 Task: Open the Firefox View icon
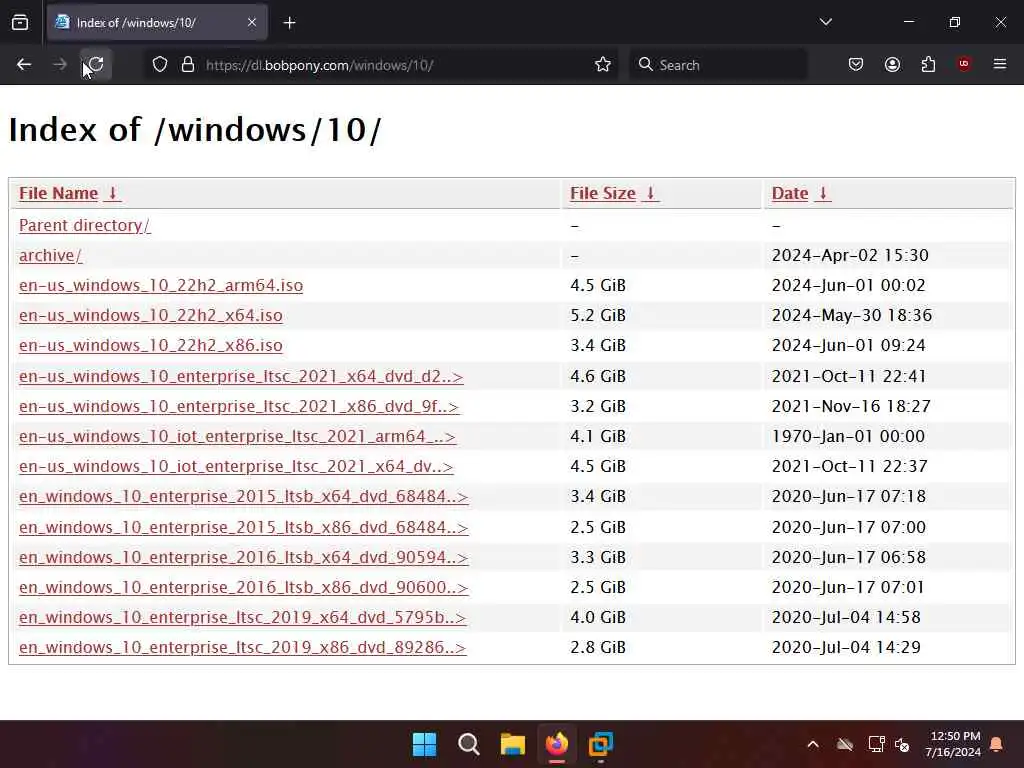[20, 23]
